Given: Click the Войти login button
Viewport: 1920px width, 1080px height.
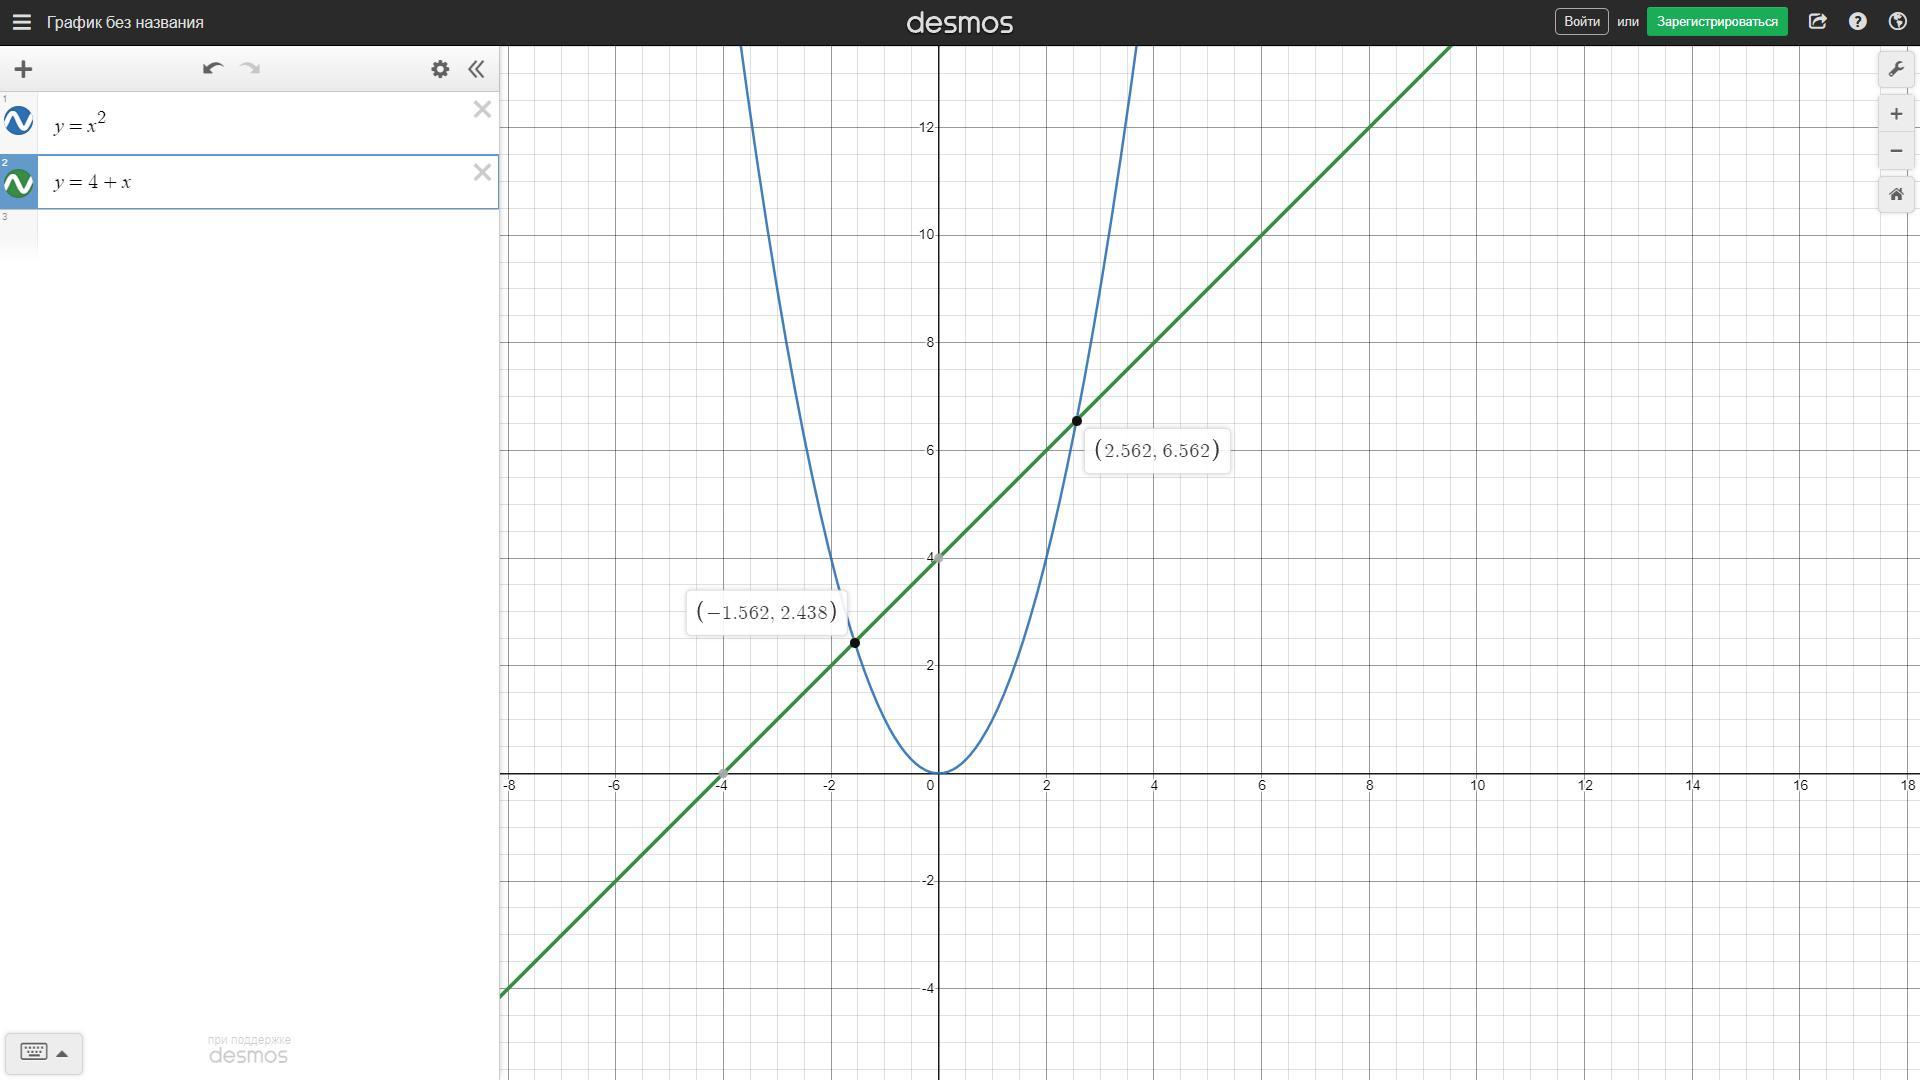Looking at the screenshot, I should point(1581,22).
